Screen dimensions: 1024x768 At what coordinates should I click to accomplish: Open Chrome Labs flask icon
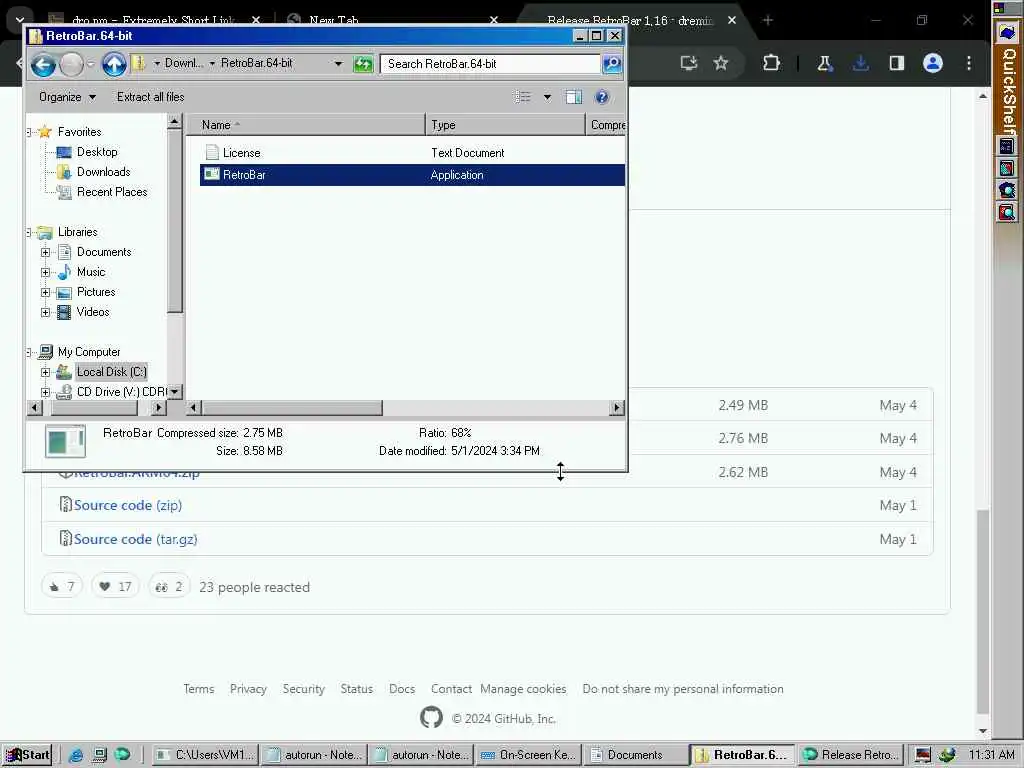824,63
